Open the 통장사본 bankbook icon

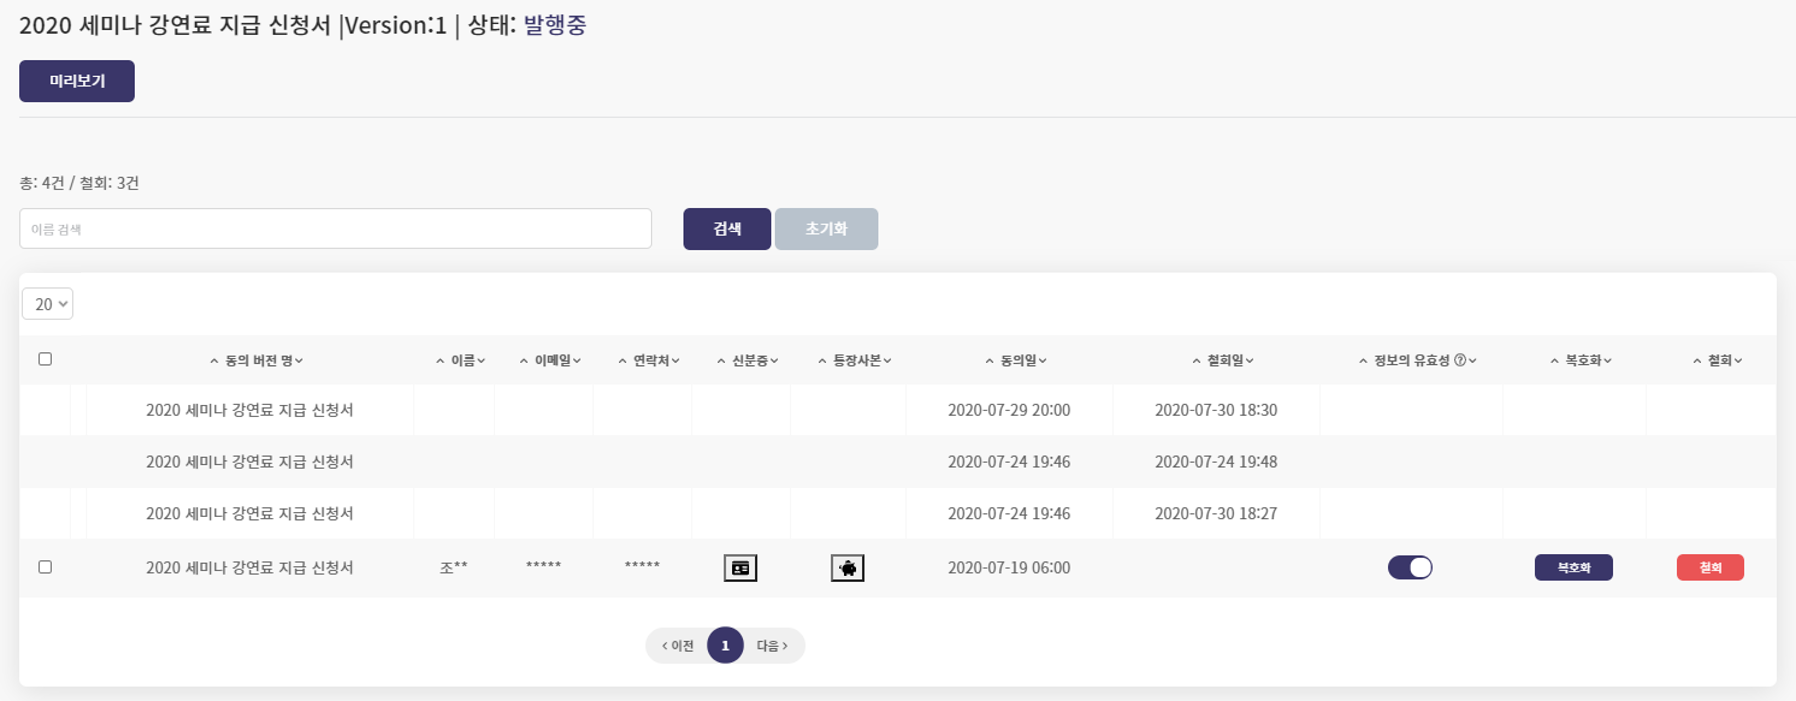[x=847, y=568]
